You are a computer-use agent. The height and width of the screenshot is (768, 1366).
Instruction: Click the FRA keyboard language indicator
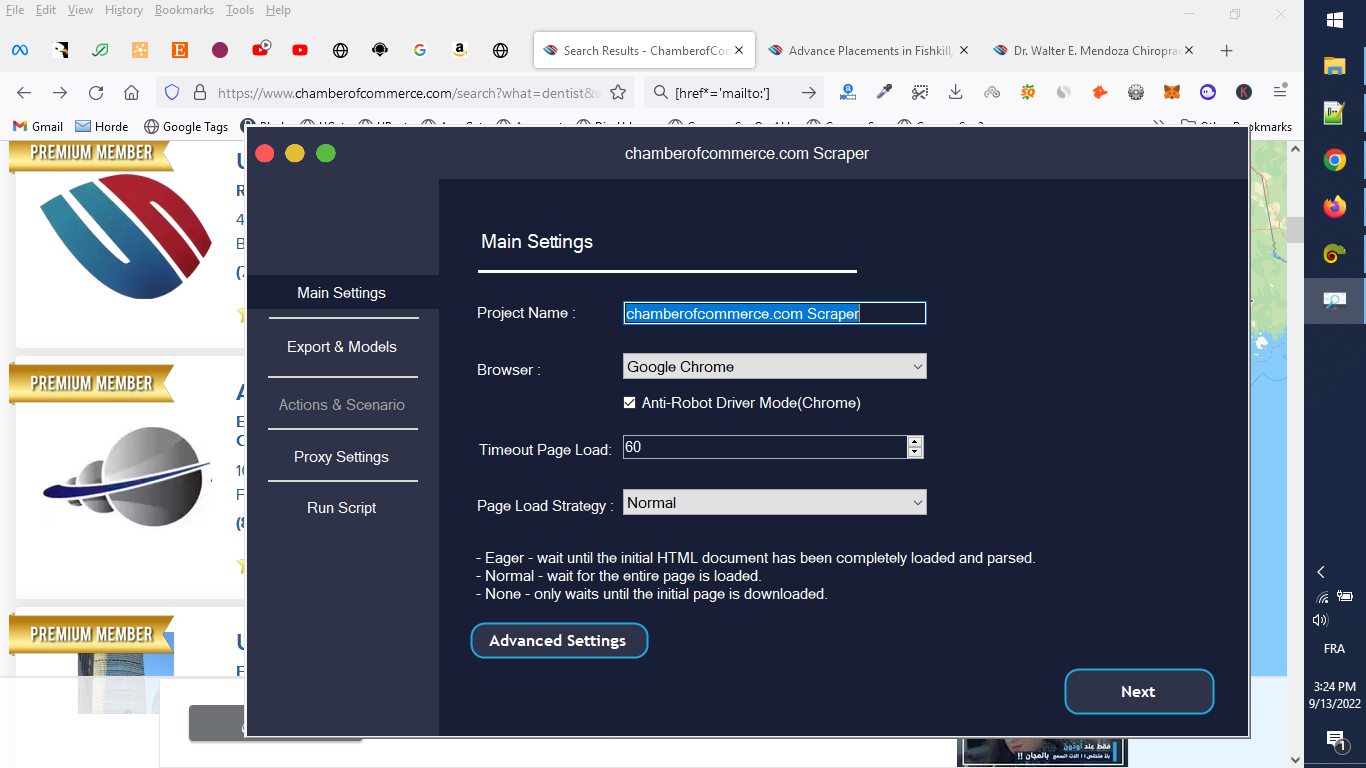tap(1334, 649)
